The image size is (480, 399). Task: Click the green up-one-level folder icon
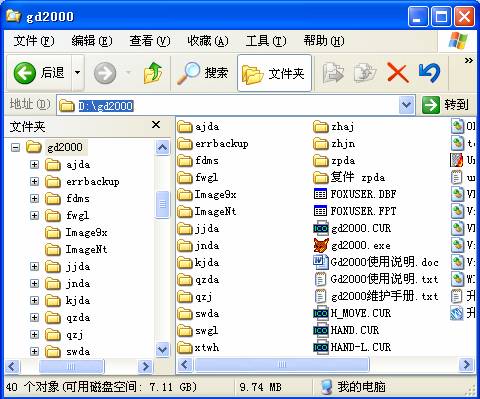[153, 72]
